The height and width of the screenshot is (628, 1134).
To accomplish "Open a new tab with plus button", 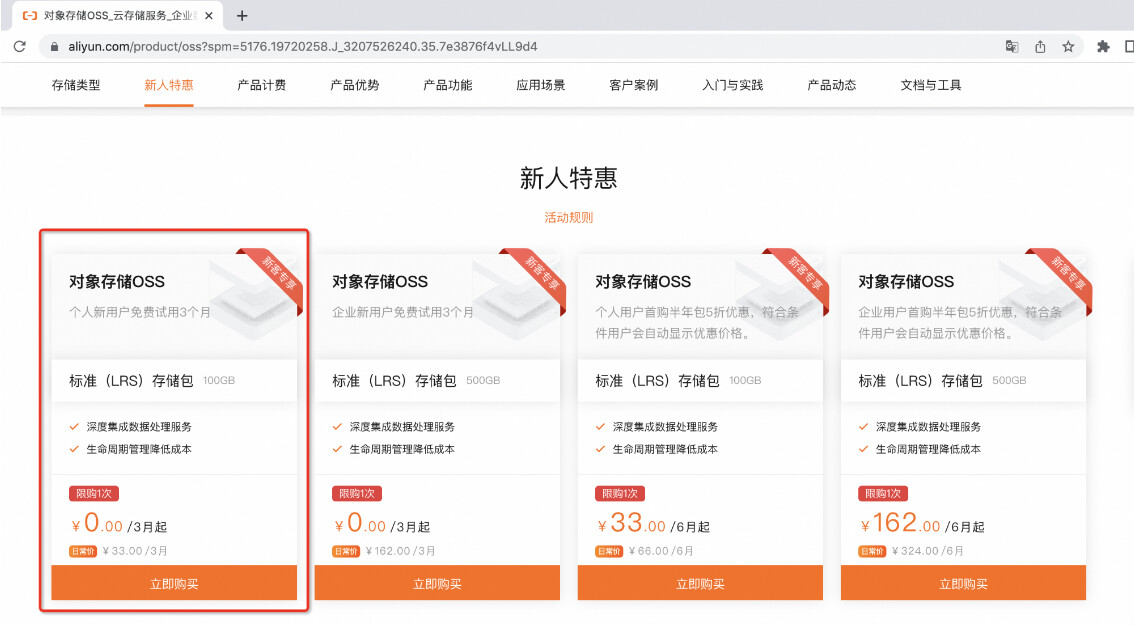I will [x=242, y=15].
